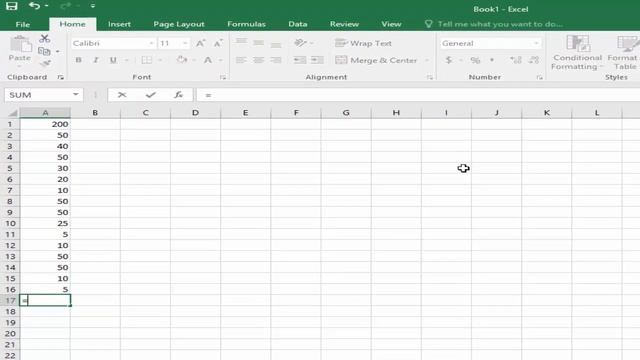The width and height of the screenshot is (640, 360).
Task: Switch to the View tab
Action: pyautogui.click(x=391, y=24)
